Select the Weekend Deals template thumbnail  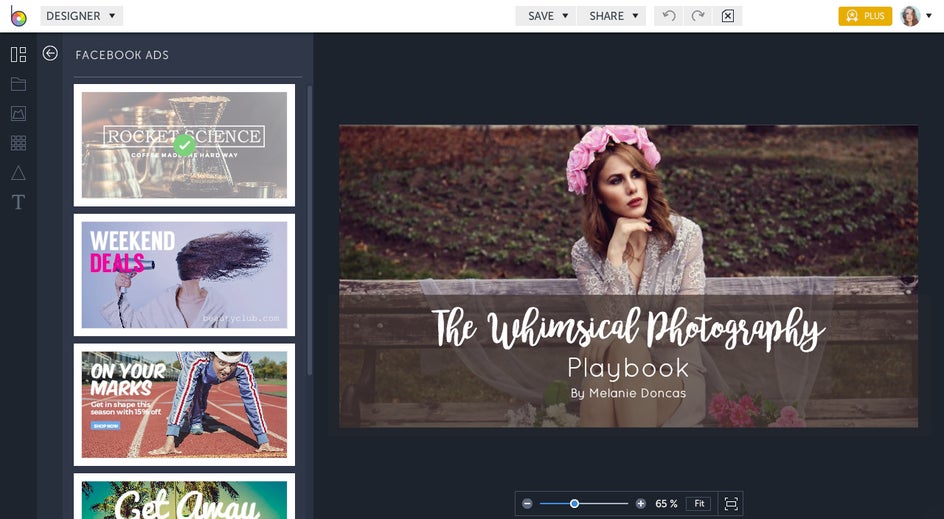click(184, 275)
